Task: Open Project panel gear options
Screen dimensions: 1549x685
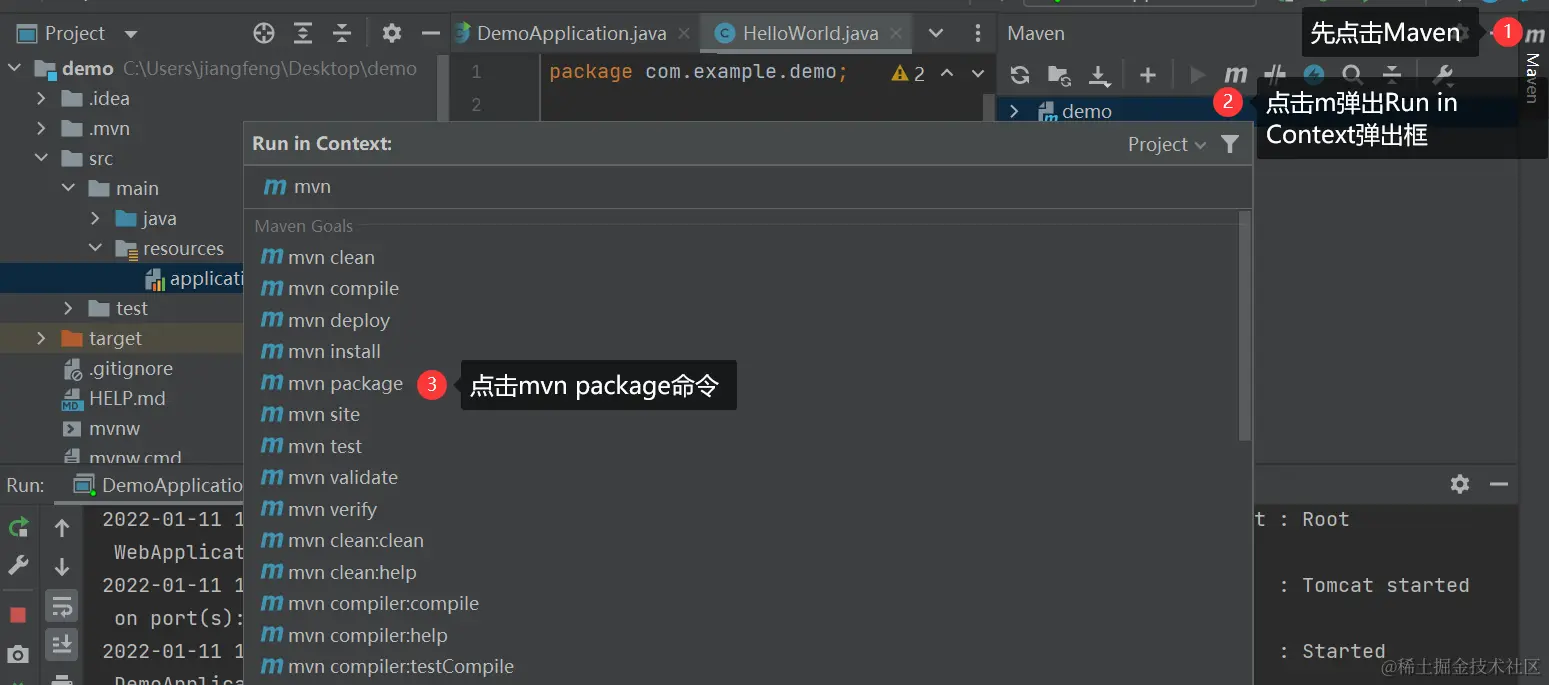Action: pyautogui.click(x=392, y=33)
